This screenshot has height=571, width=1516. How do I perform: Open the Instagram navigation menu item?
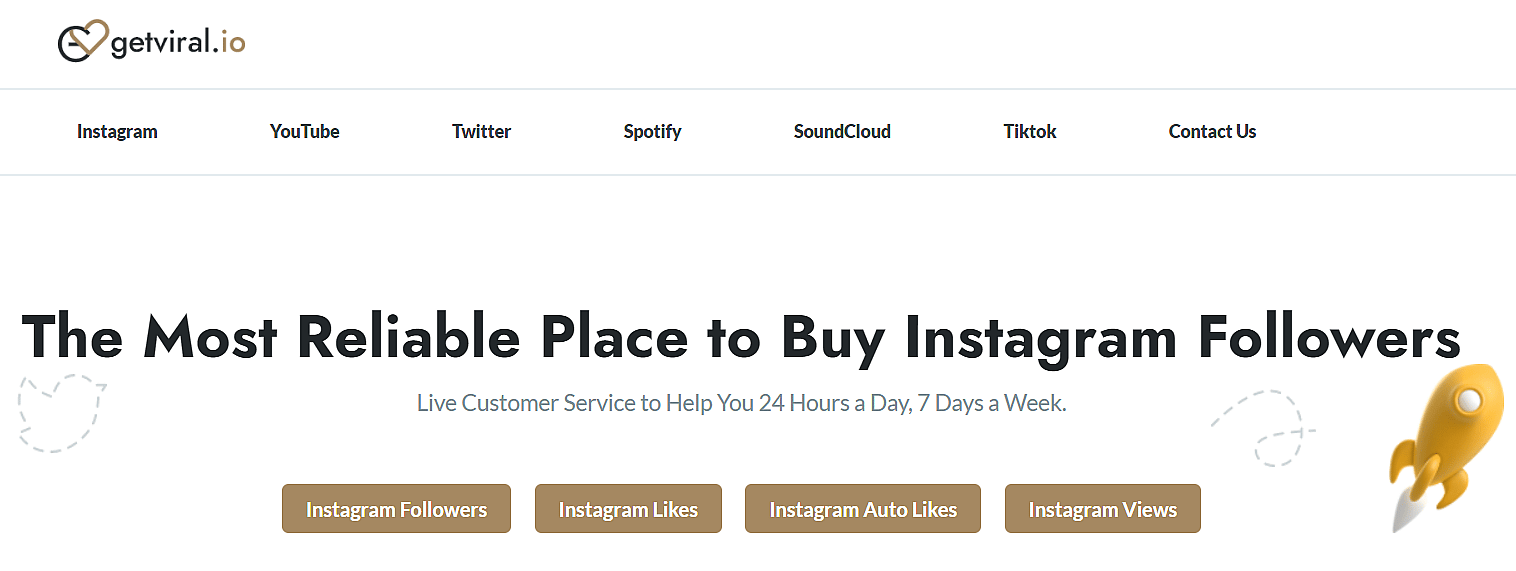(x=117, y=132)
